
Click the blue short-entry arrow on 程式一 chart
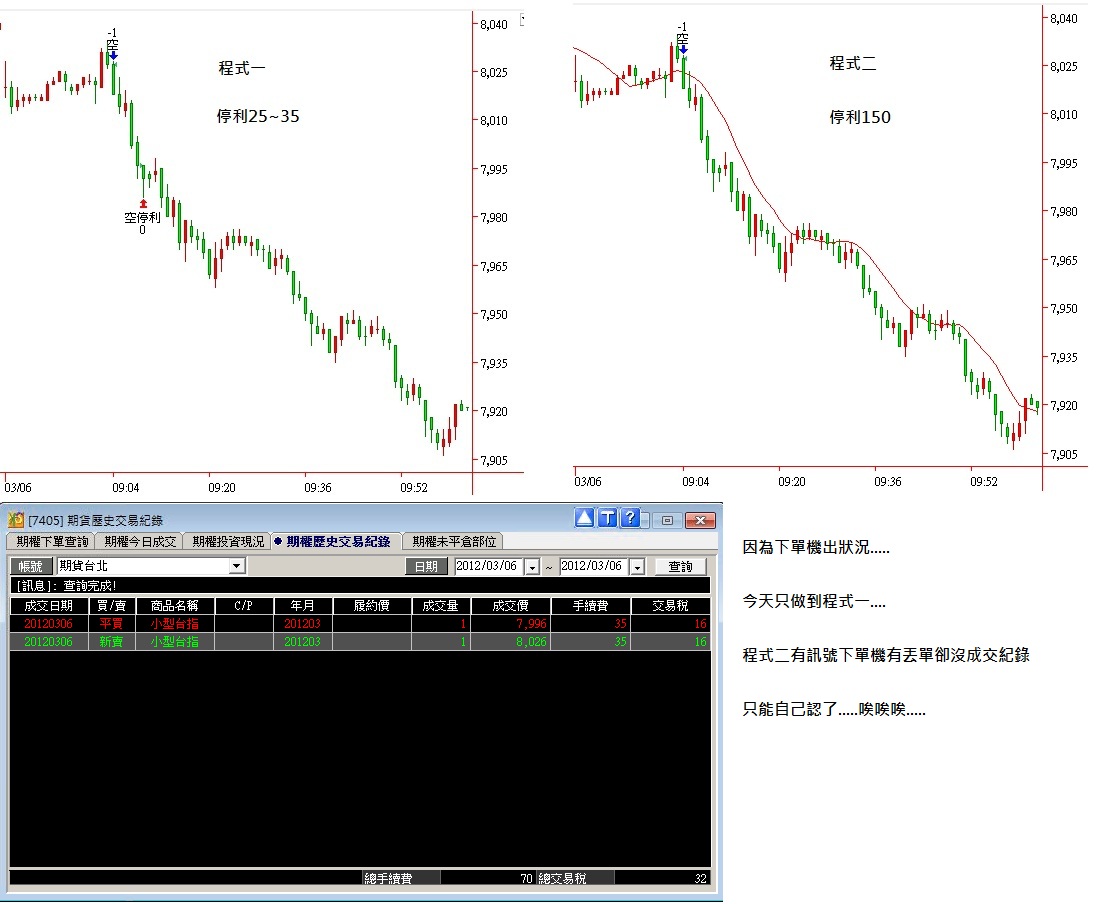pos(114,55)
